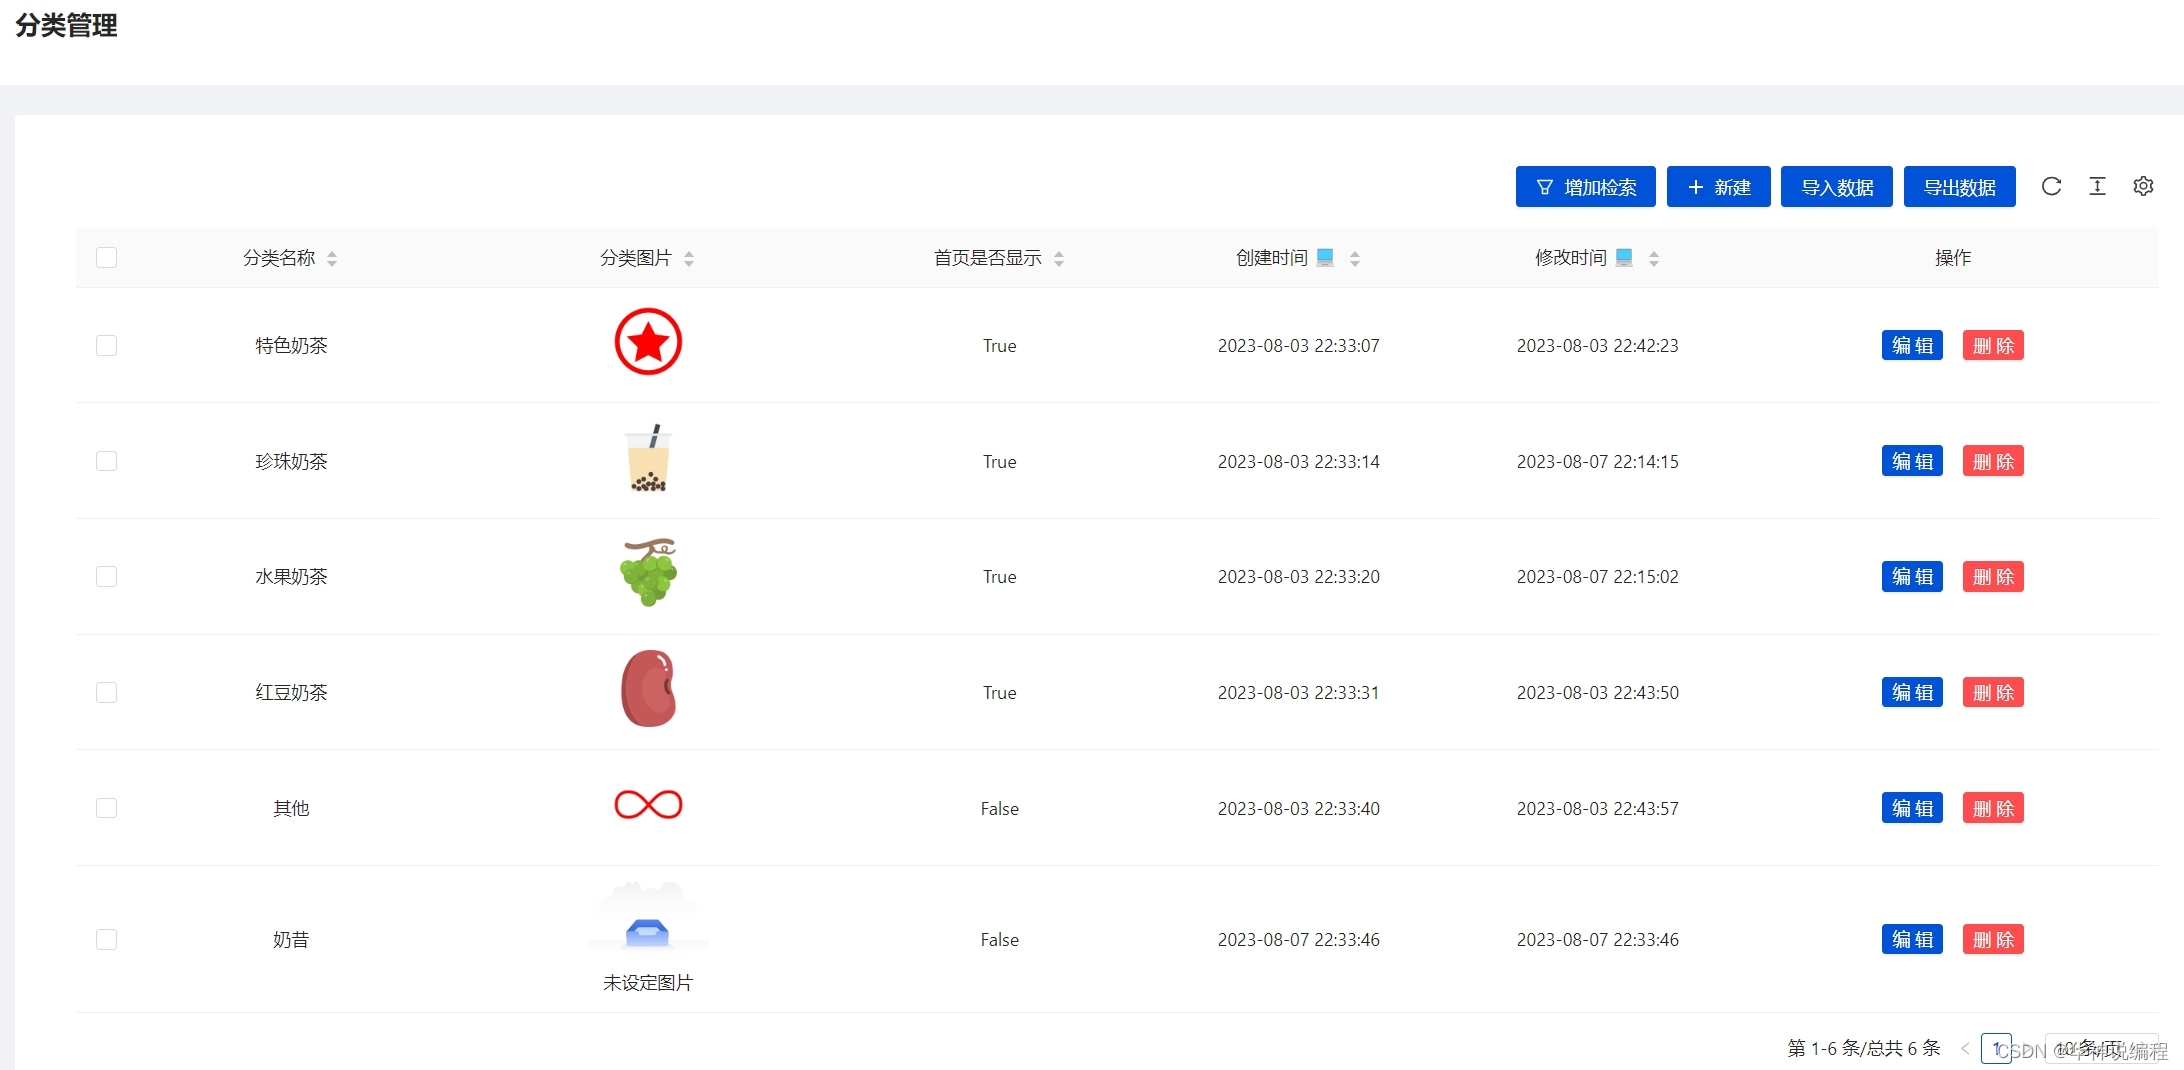Click filter icon beside 创建时间 header

tap(1325, 258)
